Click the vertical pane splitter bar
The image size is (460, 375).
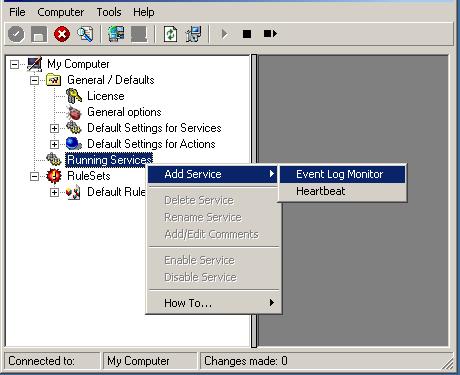pyautogui.click(x=254, y=201)
